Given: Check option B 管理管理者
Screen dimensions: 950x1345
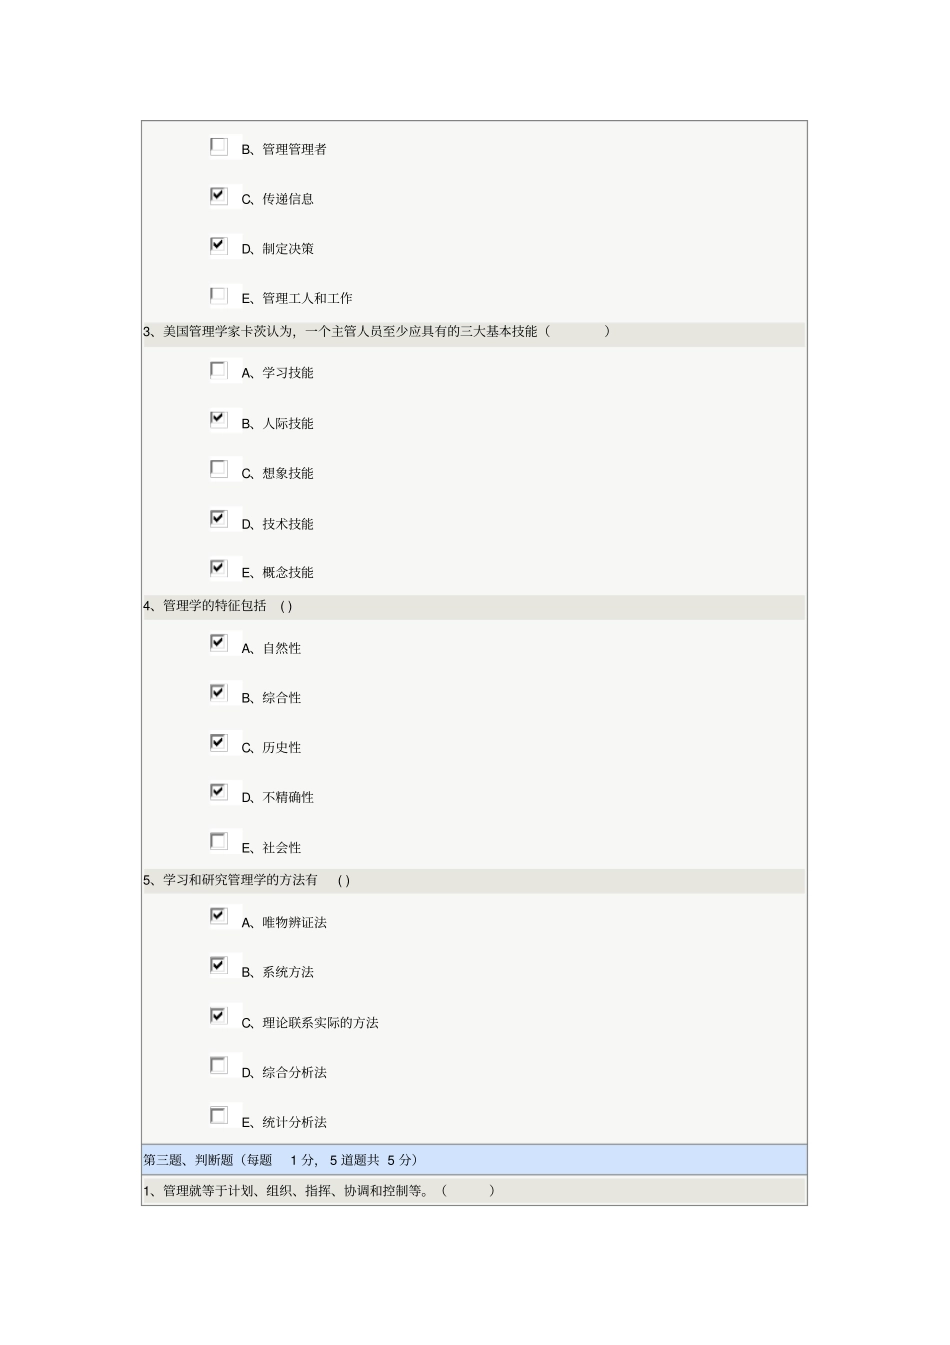Looking at the screenshot, I should (219, 146).
